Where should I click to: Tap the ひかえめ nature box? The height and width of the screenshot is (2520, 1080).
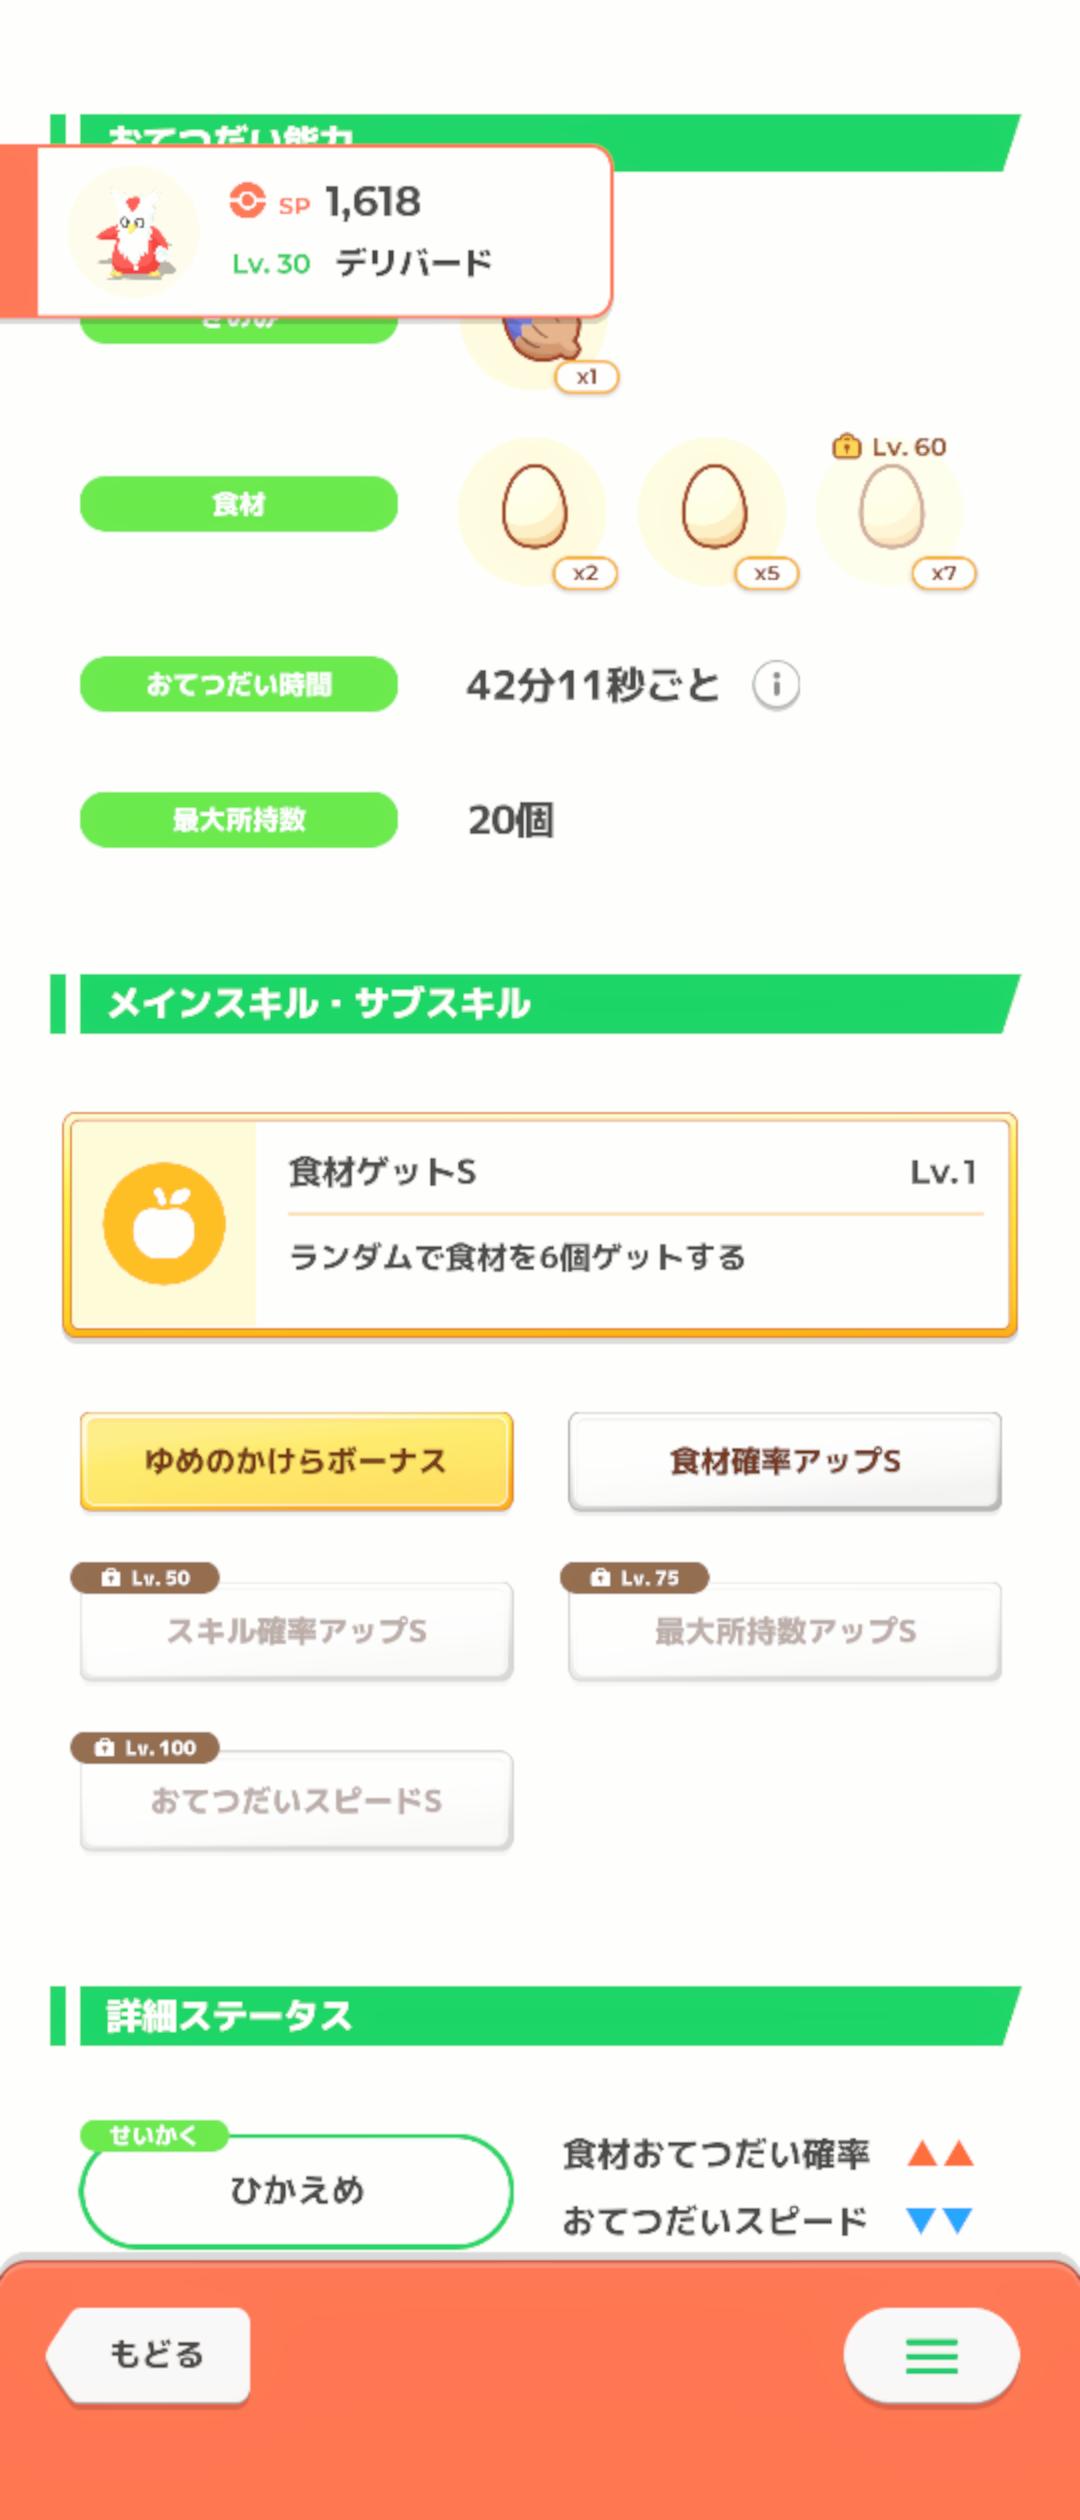[296, 2191]
